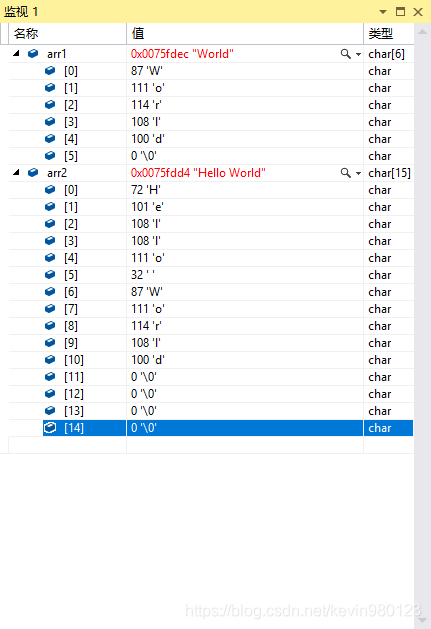This screenshot has height=629, width=431.
Task: Sort by the 名称 column header
Action: click(x=67, y=33)
